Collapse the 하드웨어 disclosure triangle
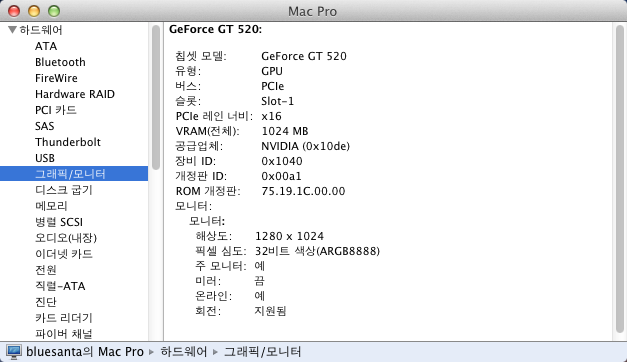Screen dimensions: 627x362 coord(12,30)
